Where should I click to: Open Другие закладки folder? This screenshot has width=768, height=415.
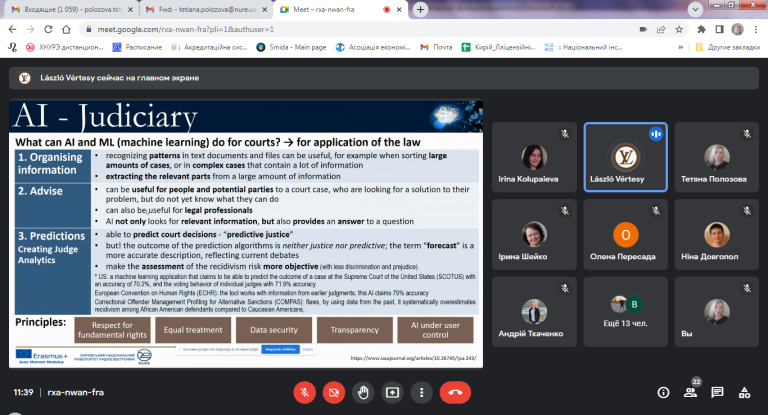[727, 47]
